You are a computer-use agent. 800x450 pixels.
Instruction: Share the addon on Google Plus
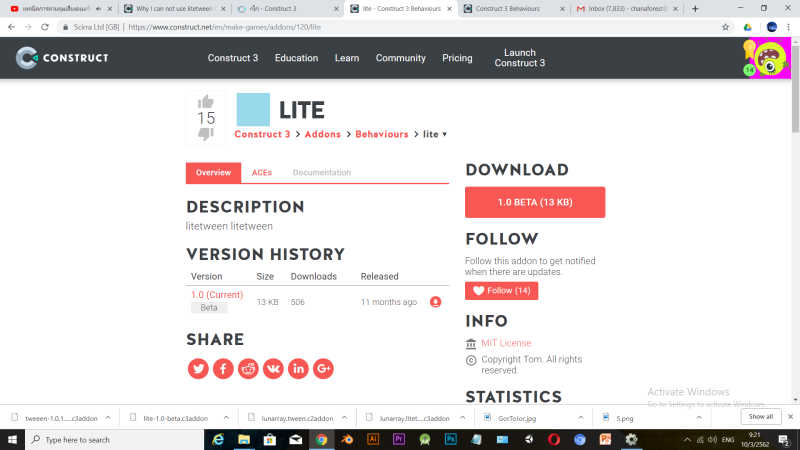323,368
